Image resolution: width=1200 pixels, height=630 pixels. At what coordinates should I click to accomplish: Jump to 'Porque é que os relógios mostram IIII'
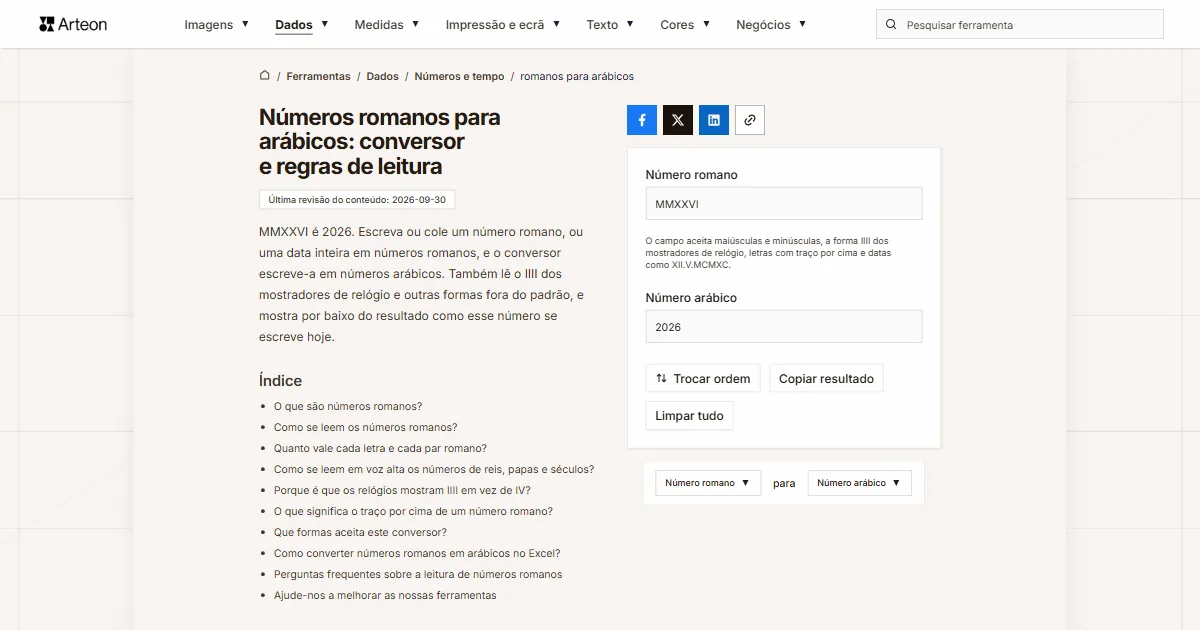click(402, 490)
